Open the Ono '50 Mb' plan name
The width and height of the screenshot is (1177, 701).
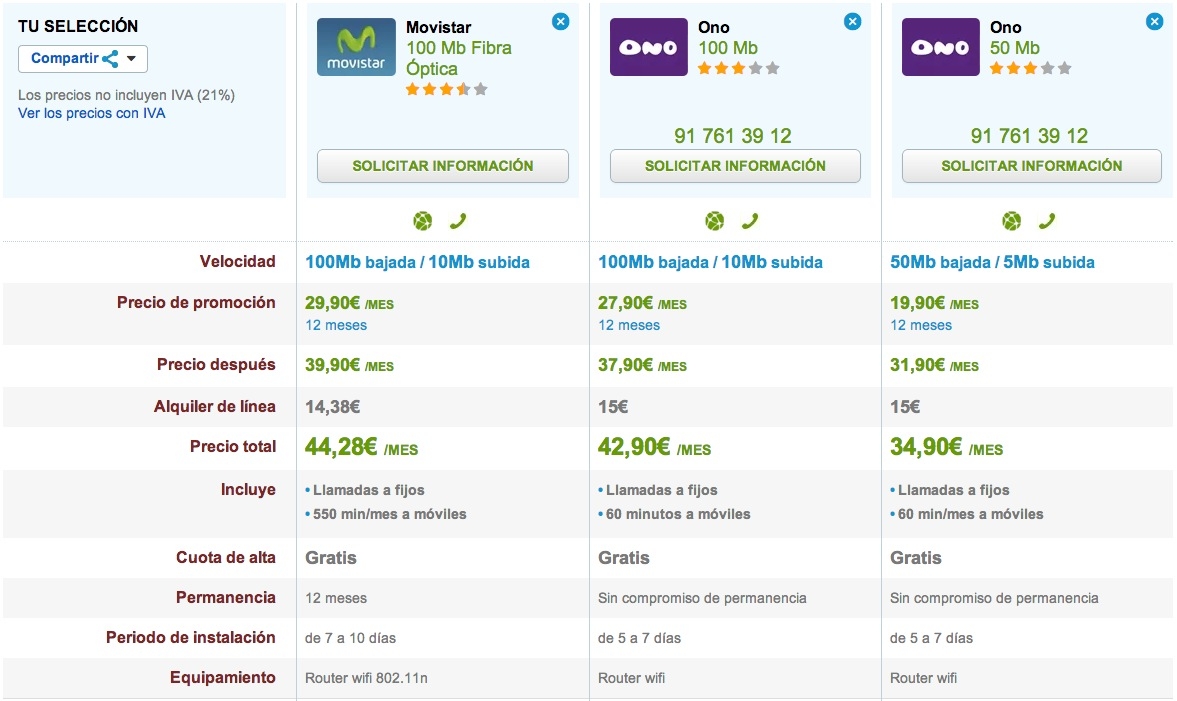tap(1015, 48)
